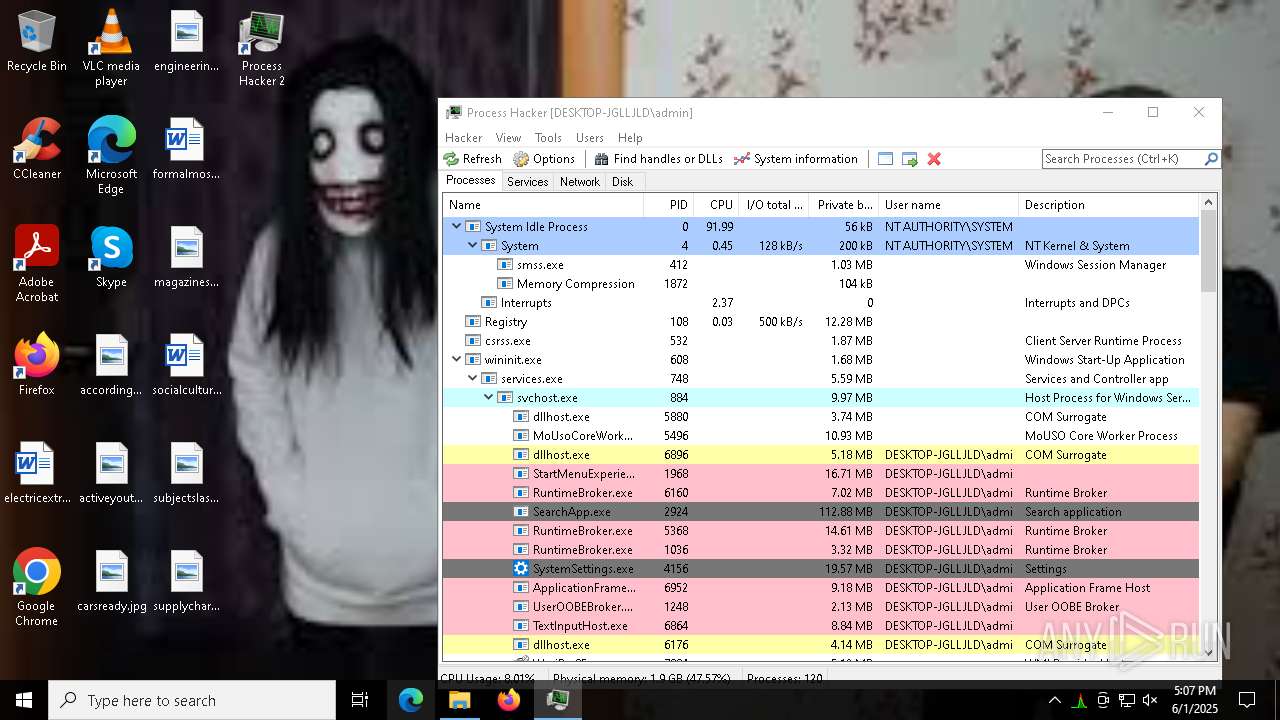1280x720 pixels.
Task: Sort by the CPU column header
Action: [716, 205]
